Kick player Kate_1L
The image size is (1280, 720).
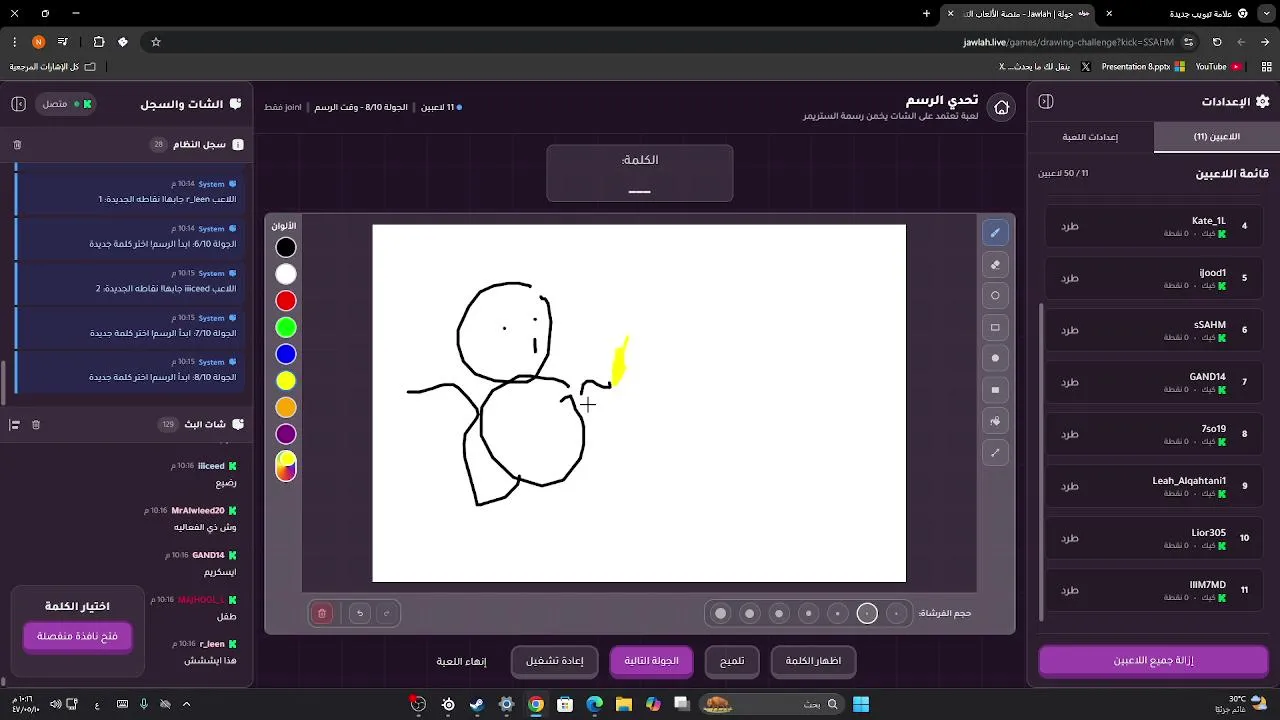(1070, 226)
